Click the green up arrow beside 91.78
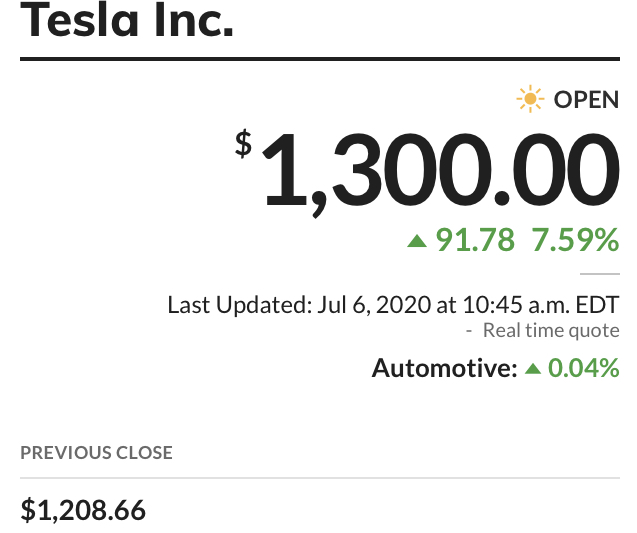The image size is (637, 533). pyautogui.click(x=417, y=241)
